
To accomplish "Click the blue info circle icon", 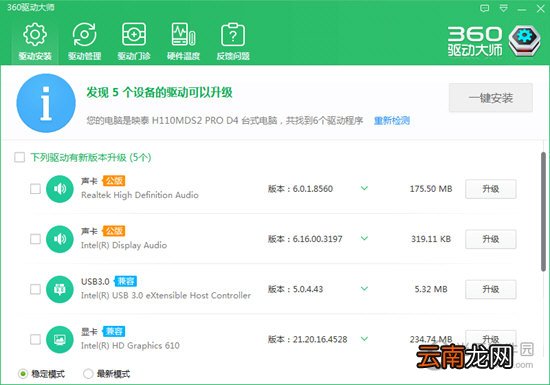I will point(46,103).
